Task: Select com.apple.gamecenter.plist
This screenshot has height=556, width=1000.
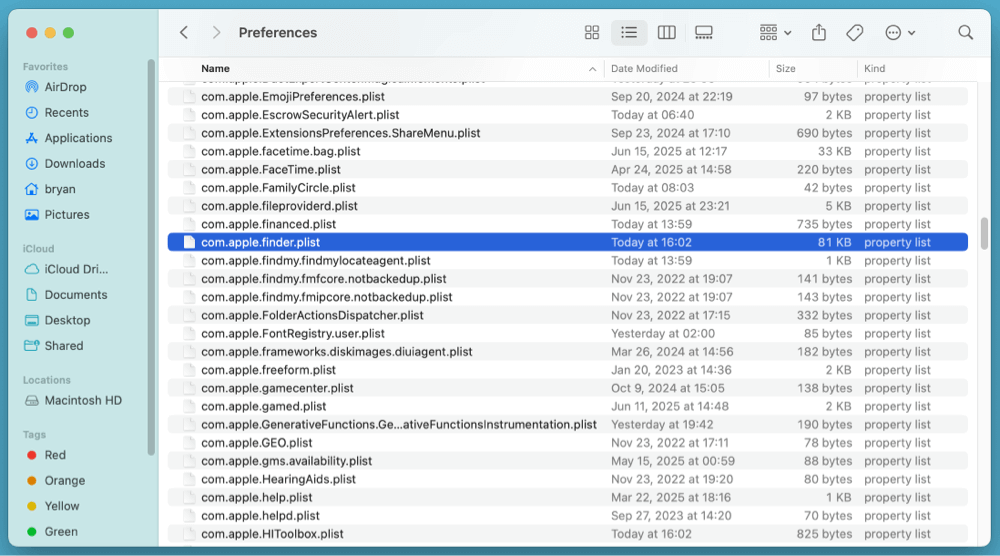Action: coord(568,388)
